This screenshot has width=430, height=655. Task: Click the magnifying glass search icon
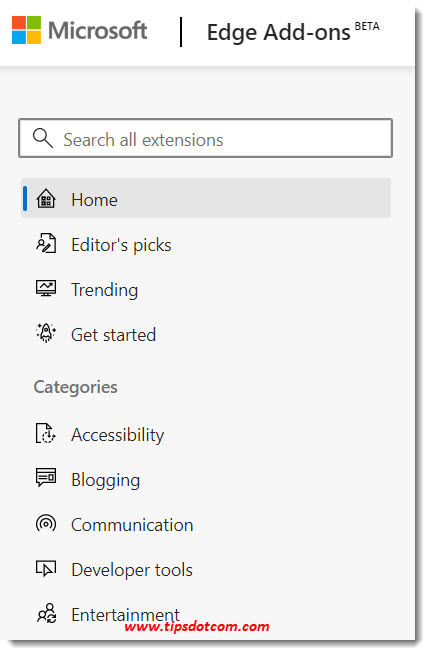(43, 138)
